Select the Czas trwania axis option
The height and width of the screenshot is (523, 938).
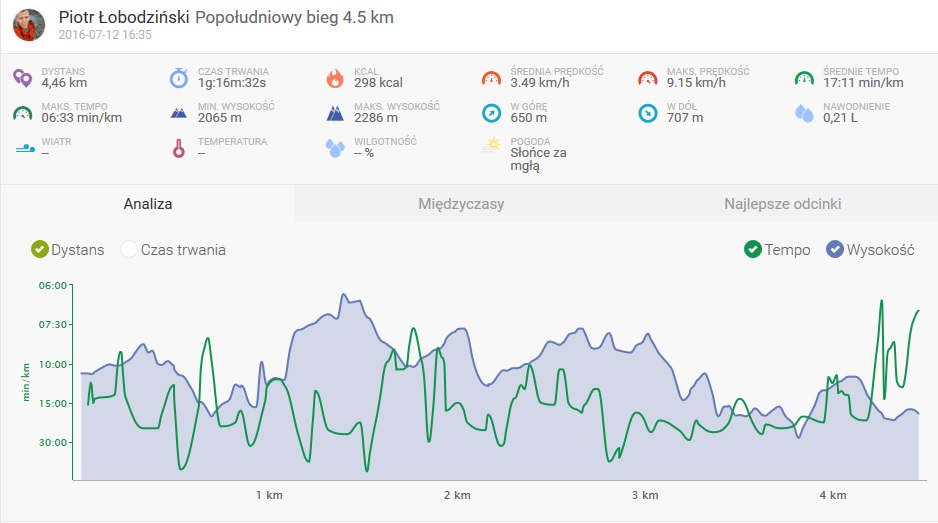click(x=128, y=250)
